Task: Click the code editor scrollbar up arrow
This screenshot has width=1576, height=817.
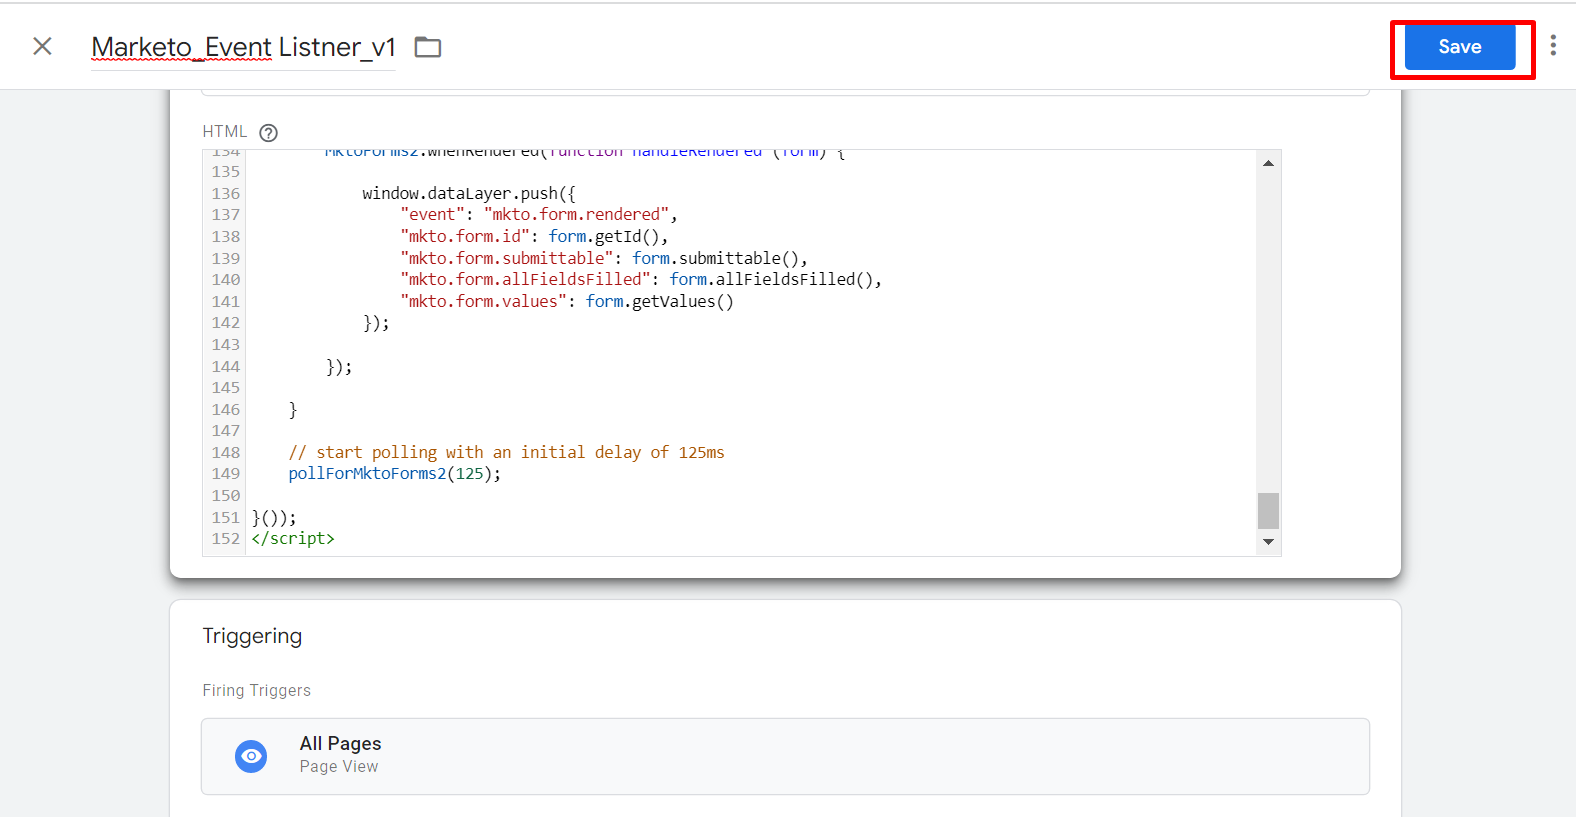Action: point(1268,163)
